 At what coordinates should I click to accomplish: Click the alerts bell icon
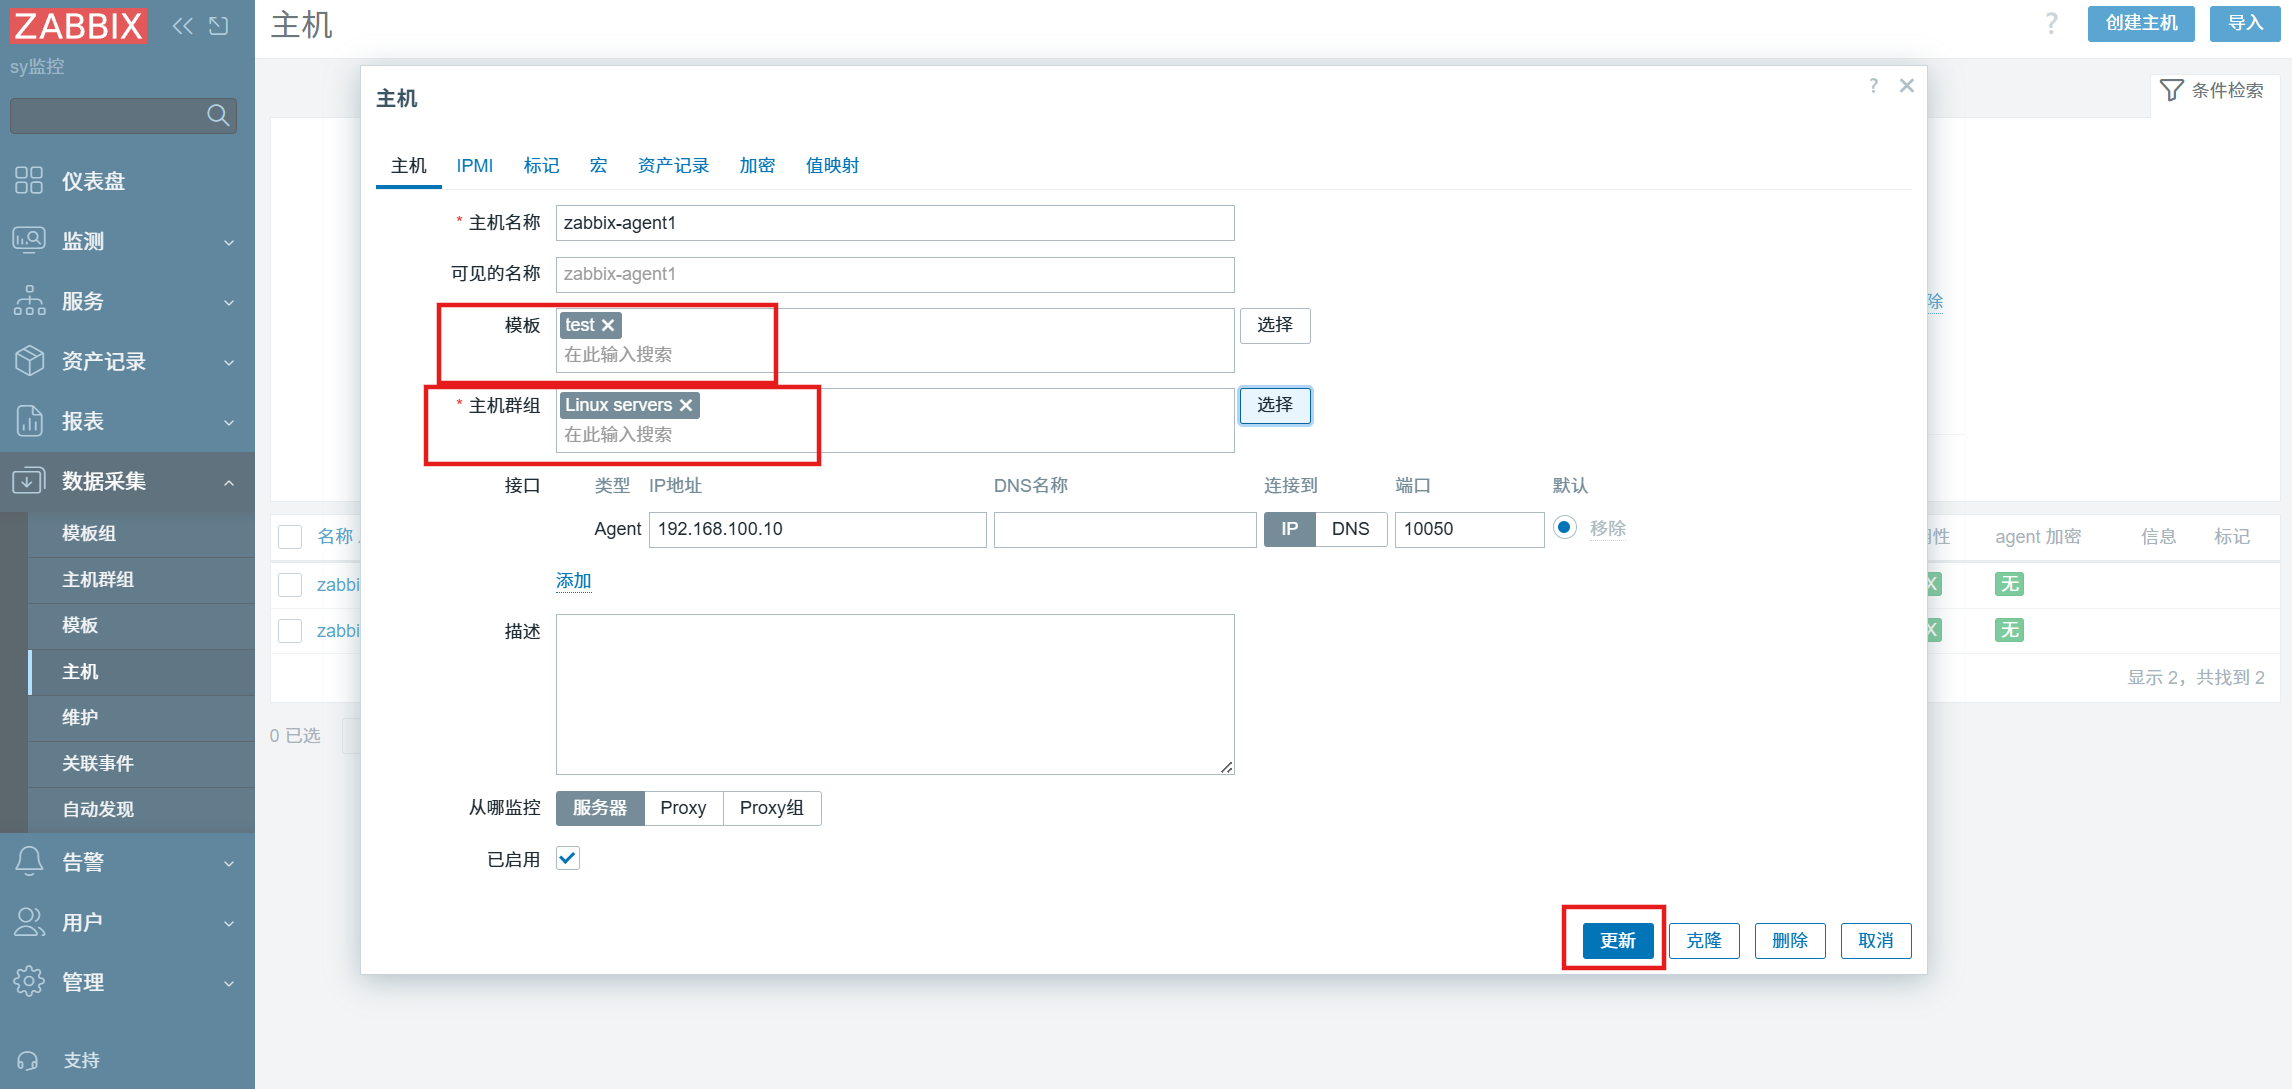(x=29, y=862)
